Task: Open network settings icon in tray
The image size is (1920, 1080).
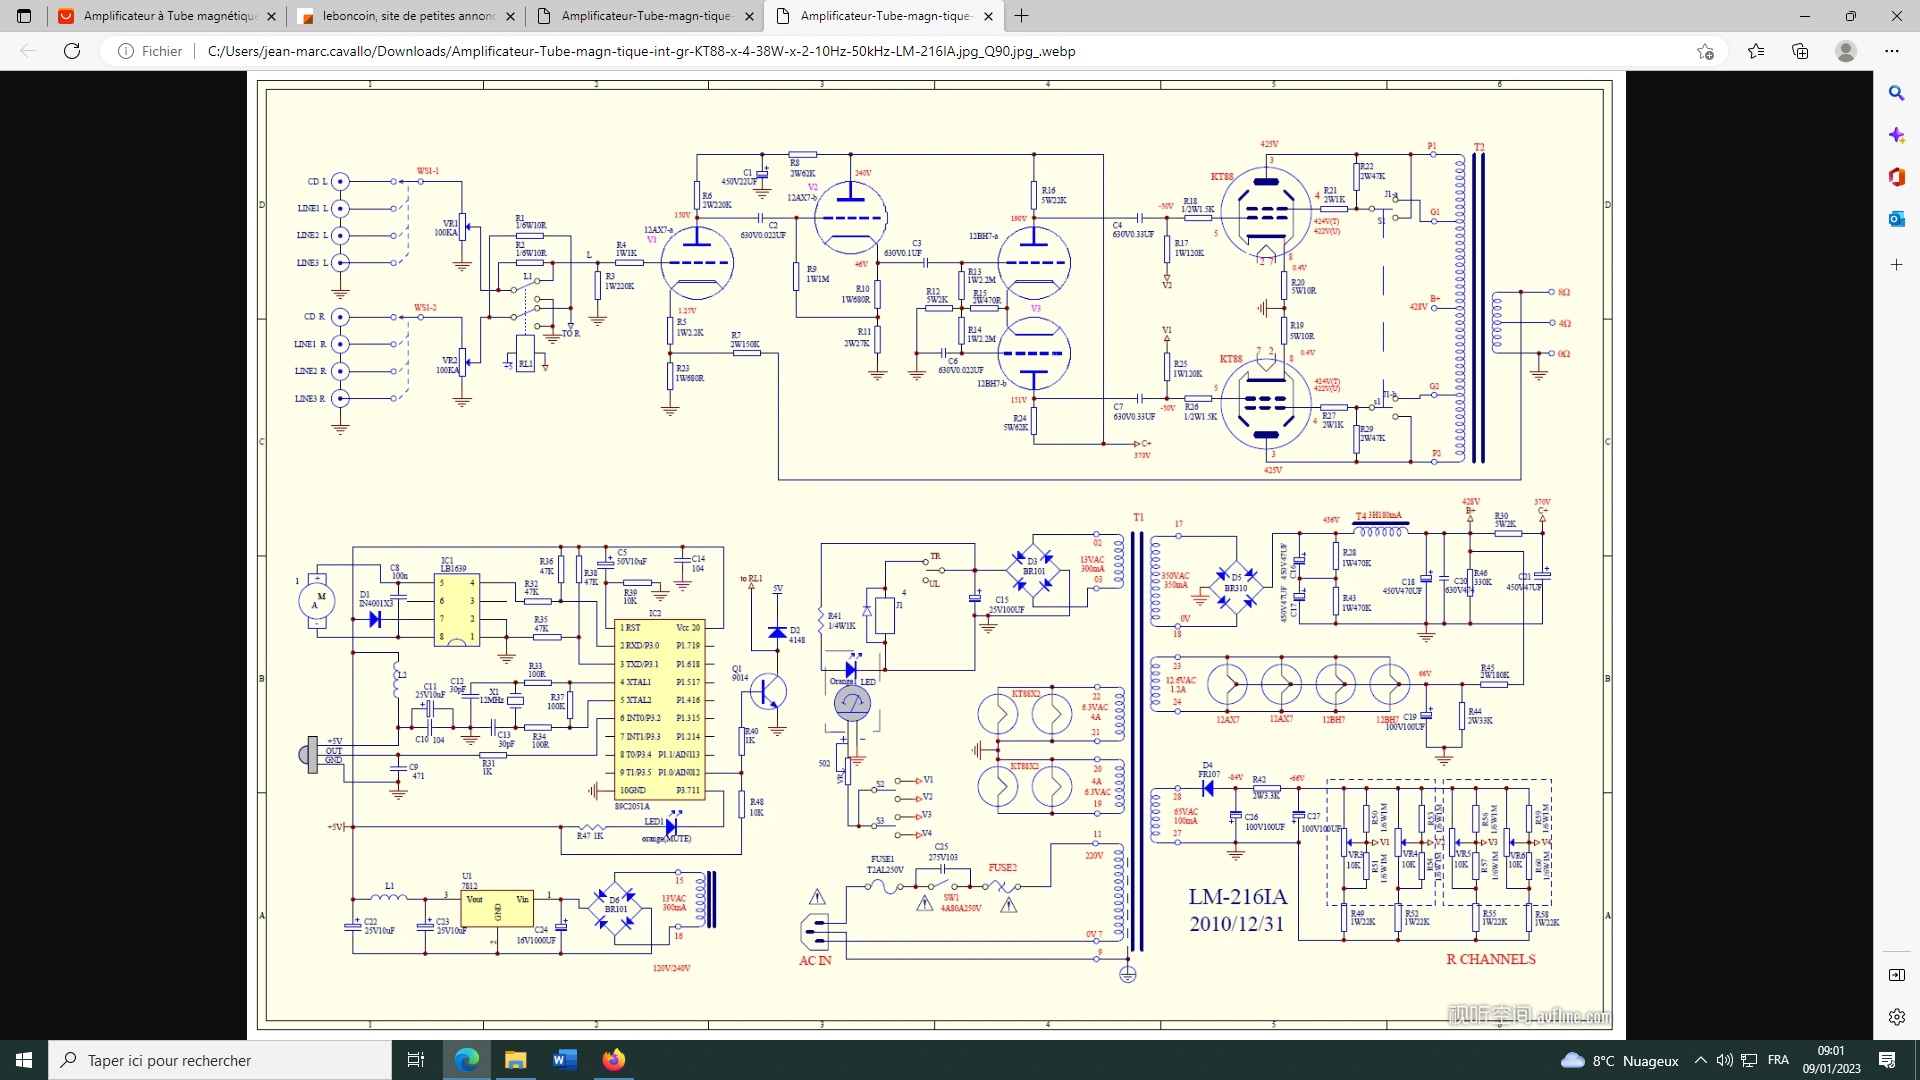Action: click(1749, 1060)
